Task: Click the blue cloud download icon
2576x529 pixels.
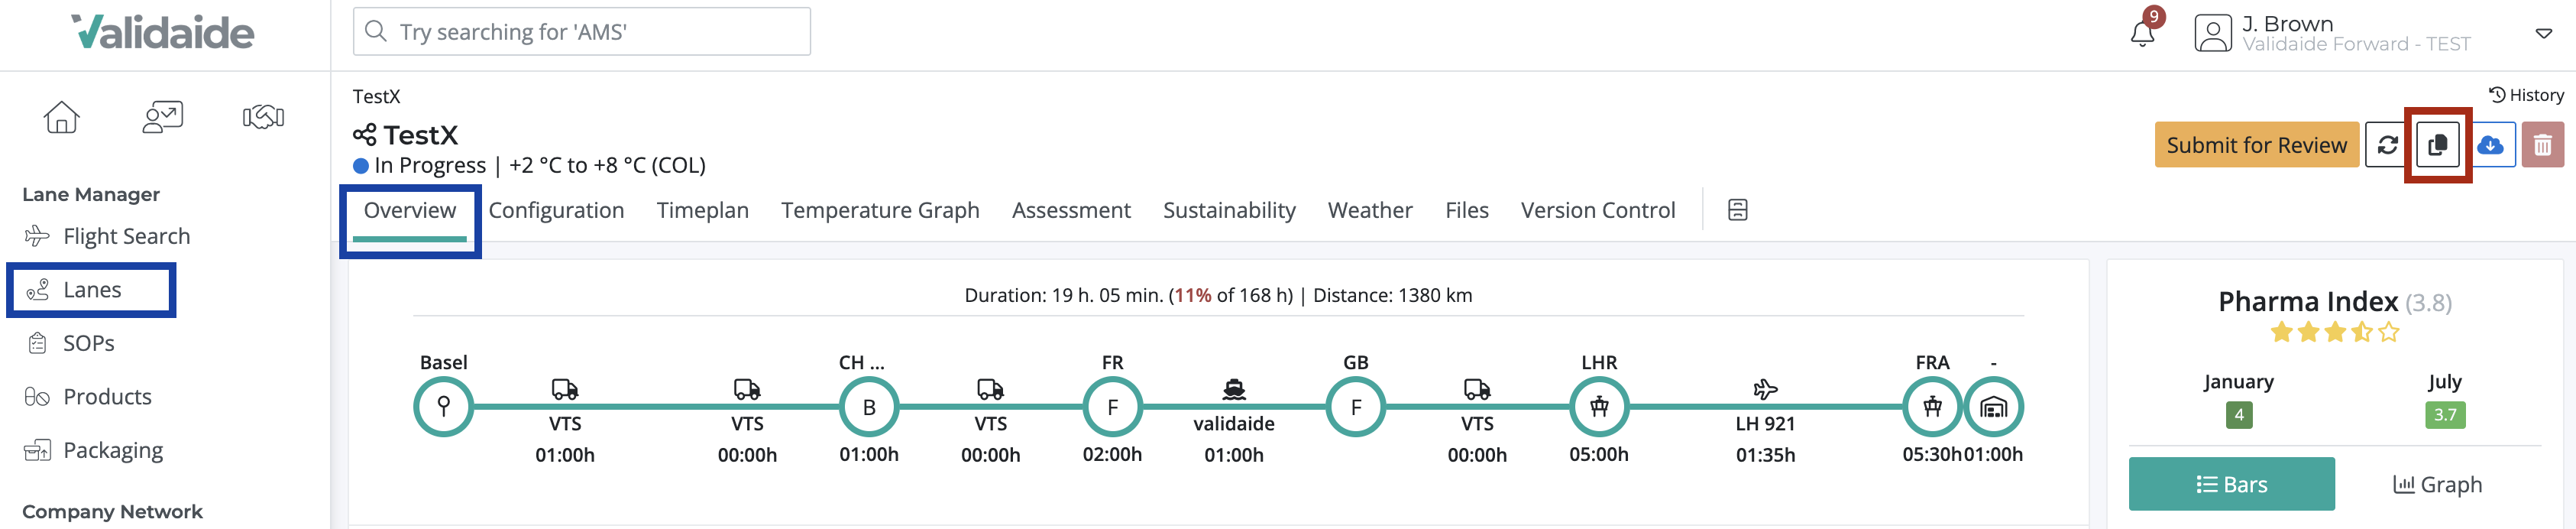Action: (x=2490, y=145)
